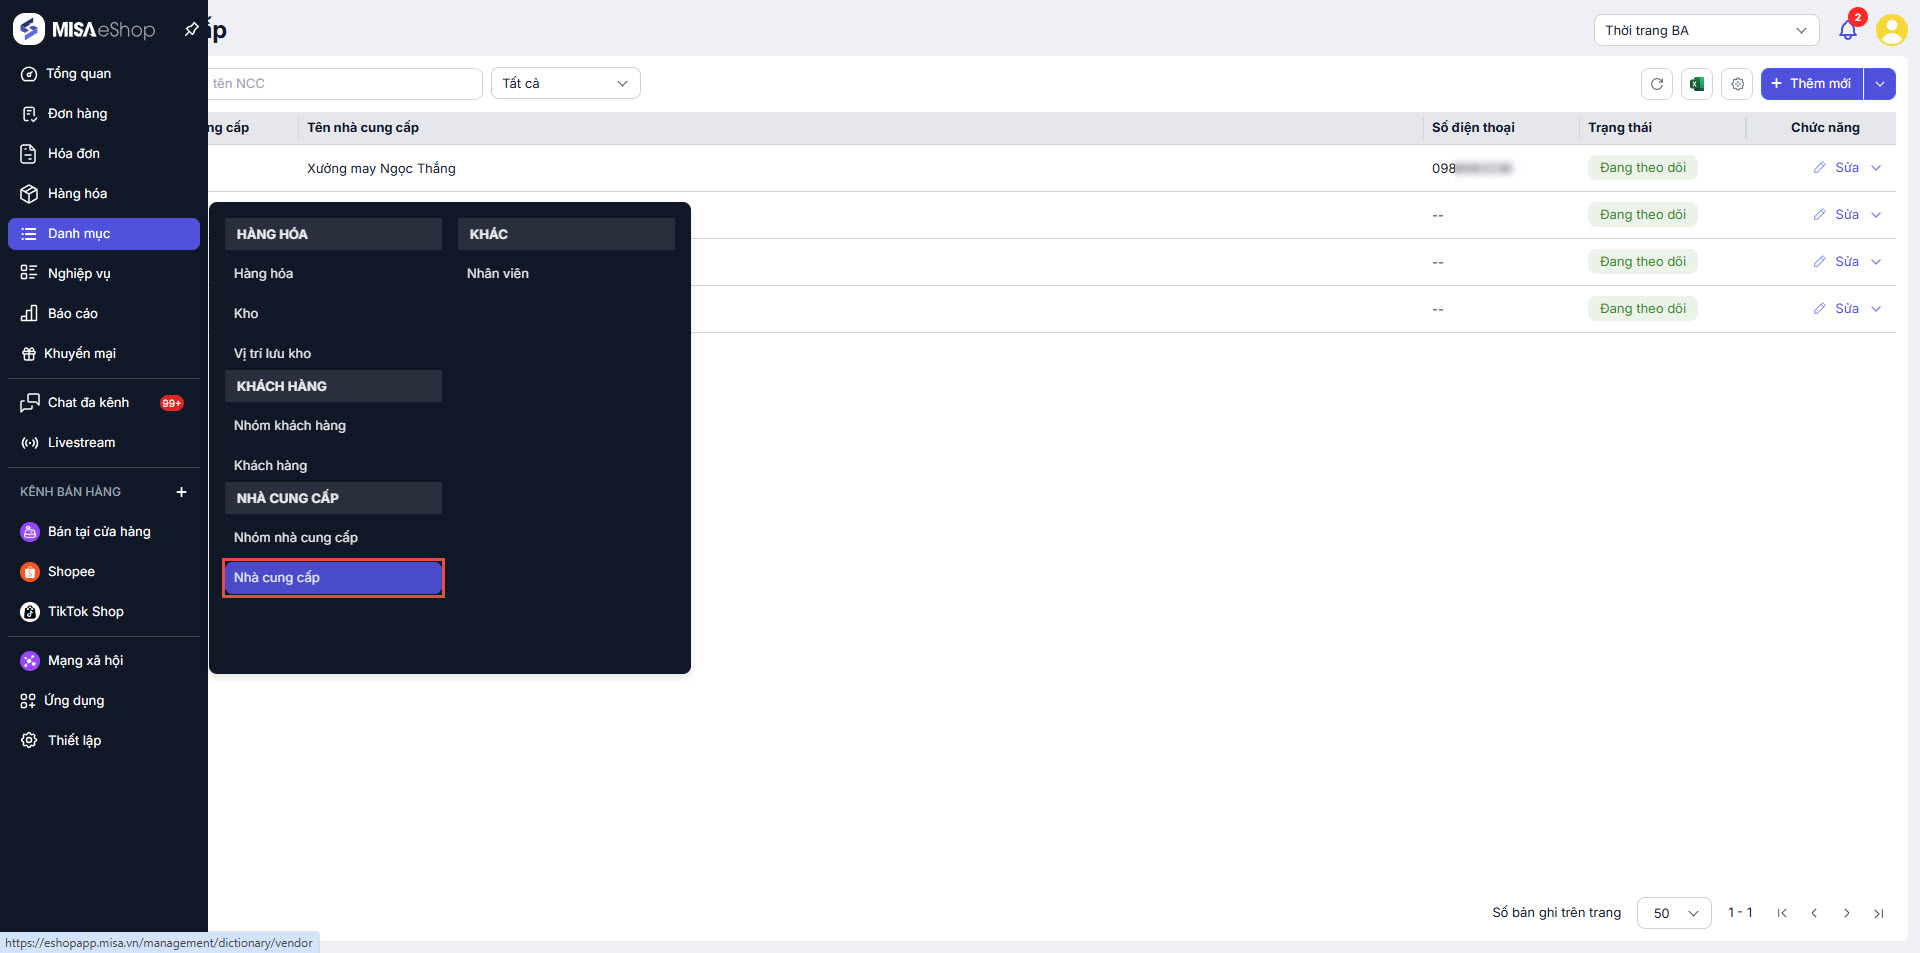
Task: Open Chat đa kênh
Action: [104, 403]
